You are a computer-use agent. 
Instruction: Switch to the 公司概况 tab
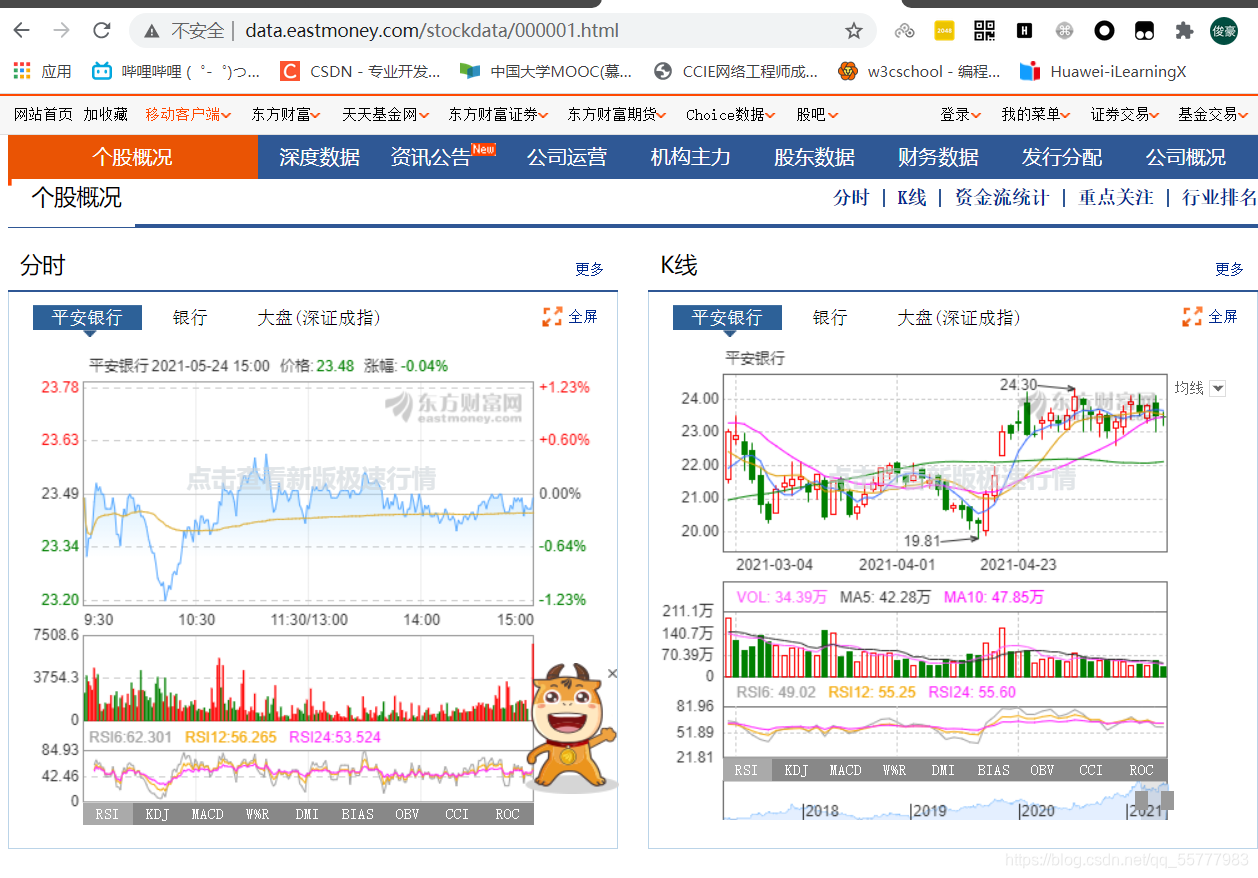coord(1185,157)
